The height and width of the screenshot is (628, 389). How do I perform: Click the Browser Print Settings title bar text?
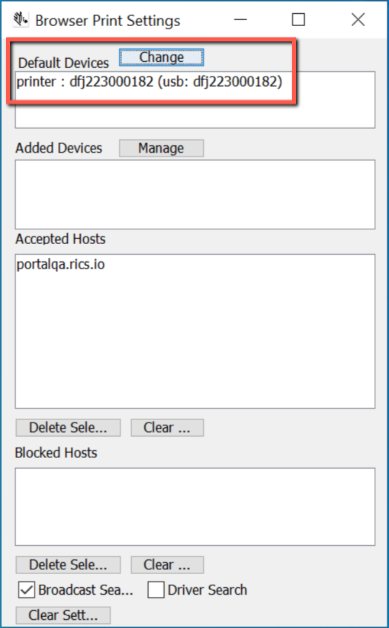pyautogui.click(x=108, y=21)
